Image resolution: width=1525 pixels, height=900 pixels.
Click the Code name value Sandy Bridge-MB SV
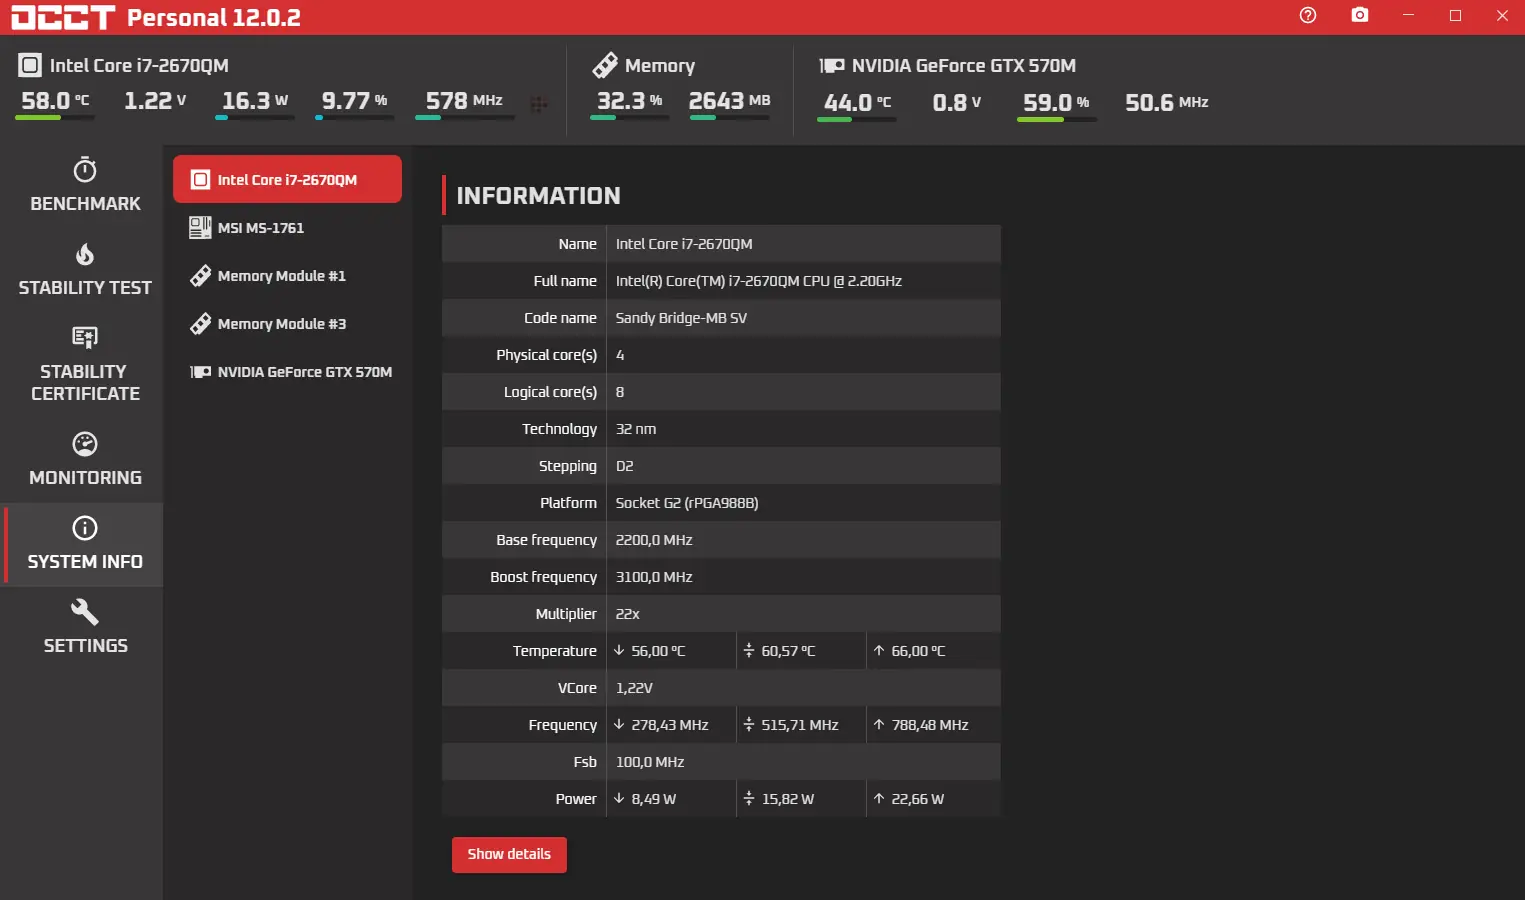coord(681,318)
